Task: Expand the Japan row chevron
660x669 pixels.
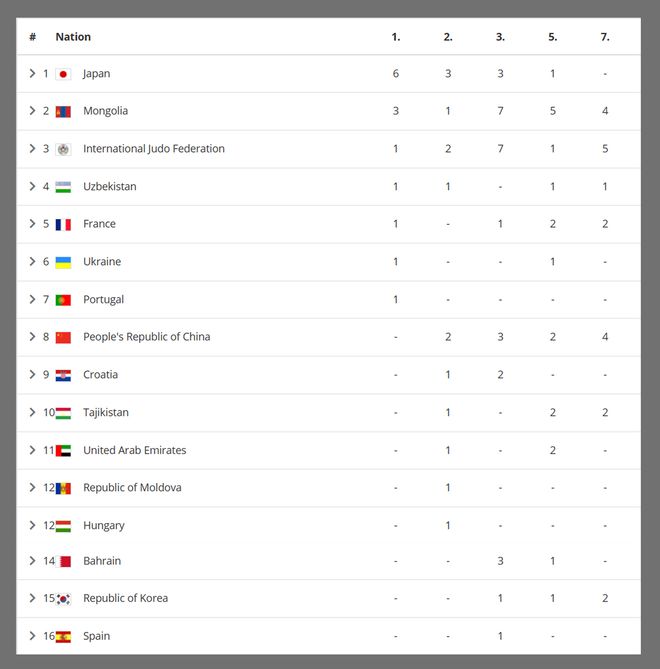Action: (x=32, y=73)
